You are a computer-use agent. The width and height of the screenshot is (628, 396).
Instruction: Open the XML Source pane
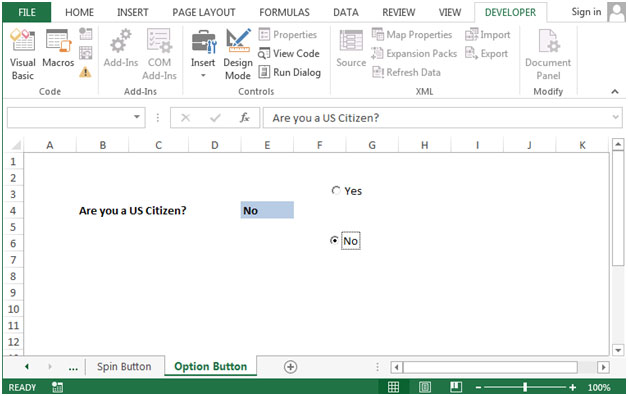pyautogui.click(x=351, y=48)
